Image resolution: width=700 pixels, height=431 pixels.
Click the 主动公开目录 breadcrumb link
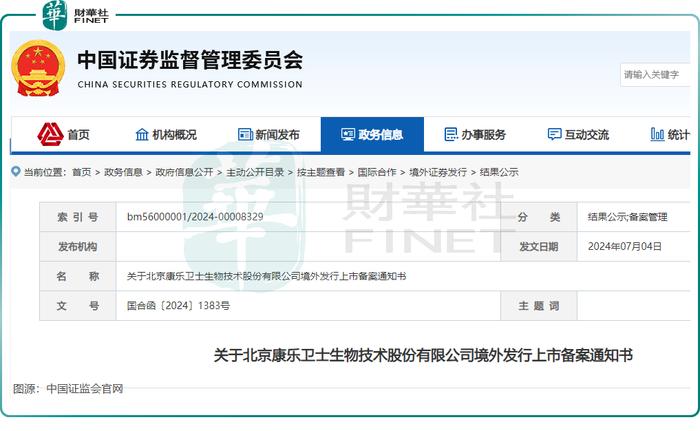coord(255,172)
